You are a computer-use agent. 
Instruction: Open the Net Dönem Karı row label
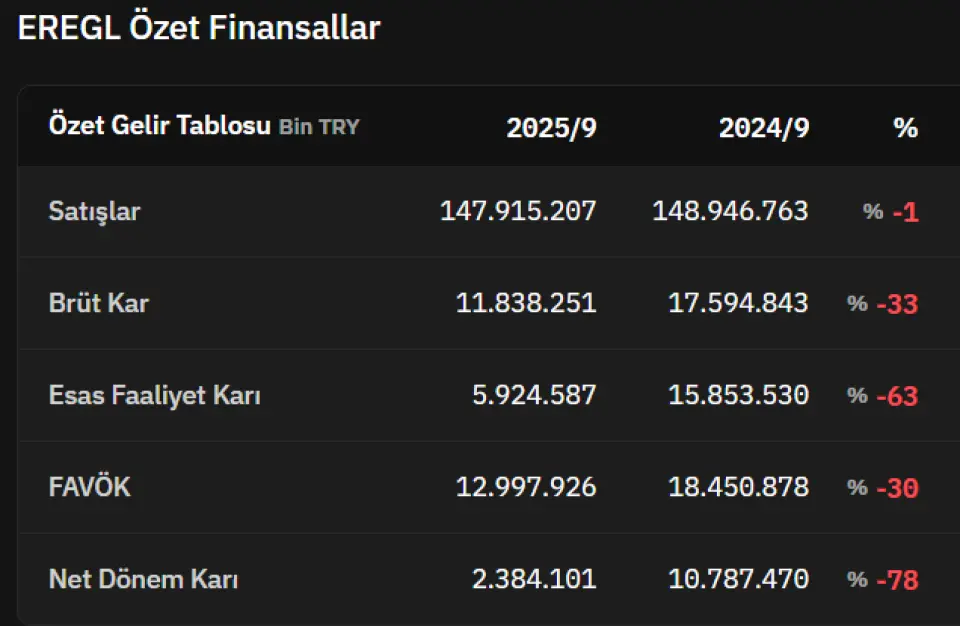click(x=143, y=579)
